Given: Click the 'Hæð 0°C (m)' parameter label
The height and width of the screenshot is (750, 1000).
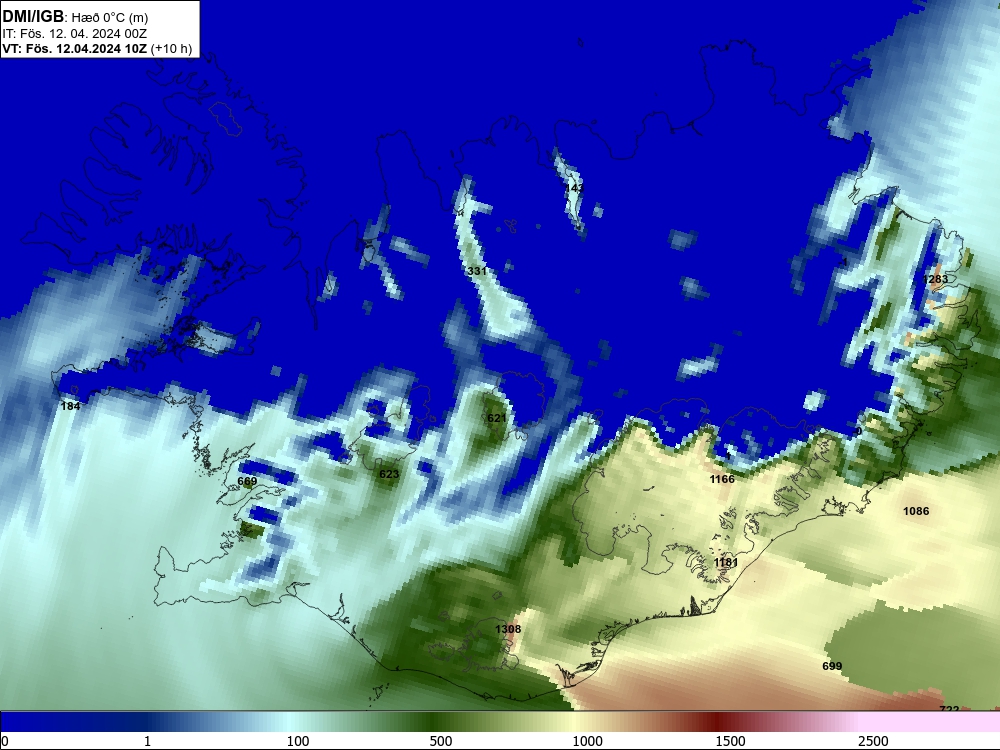Looking at the screenshot, I should [x=109, y=17].
